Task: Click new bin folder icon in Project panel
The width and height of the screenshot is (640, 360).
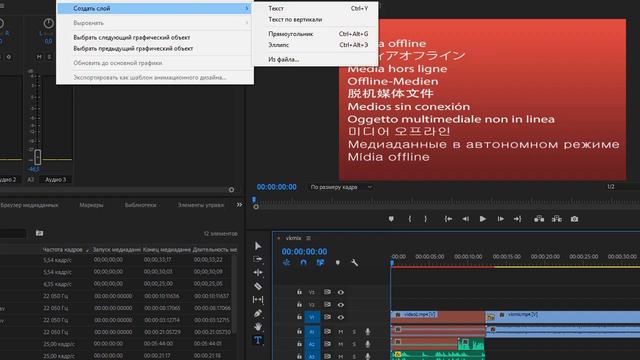Action: click(x=39, y=233)
